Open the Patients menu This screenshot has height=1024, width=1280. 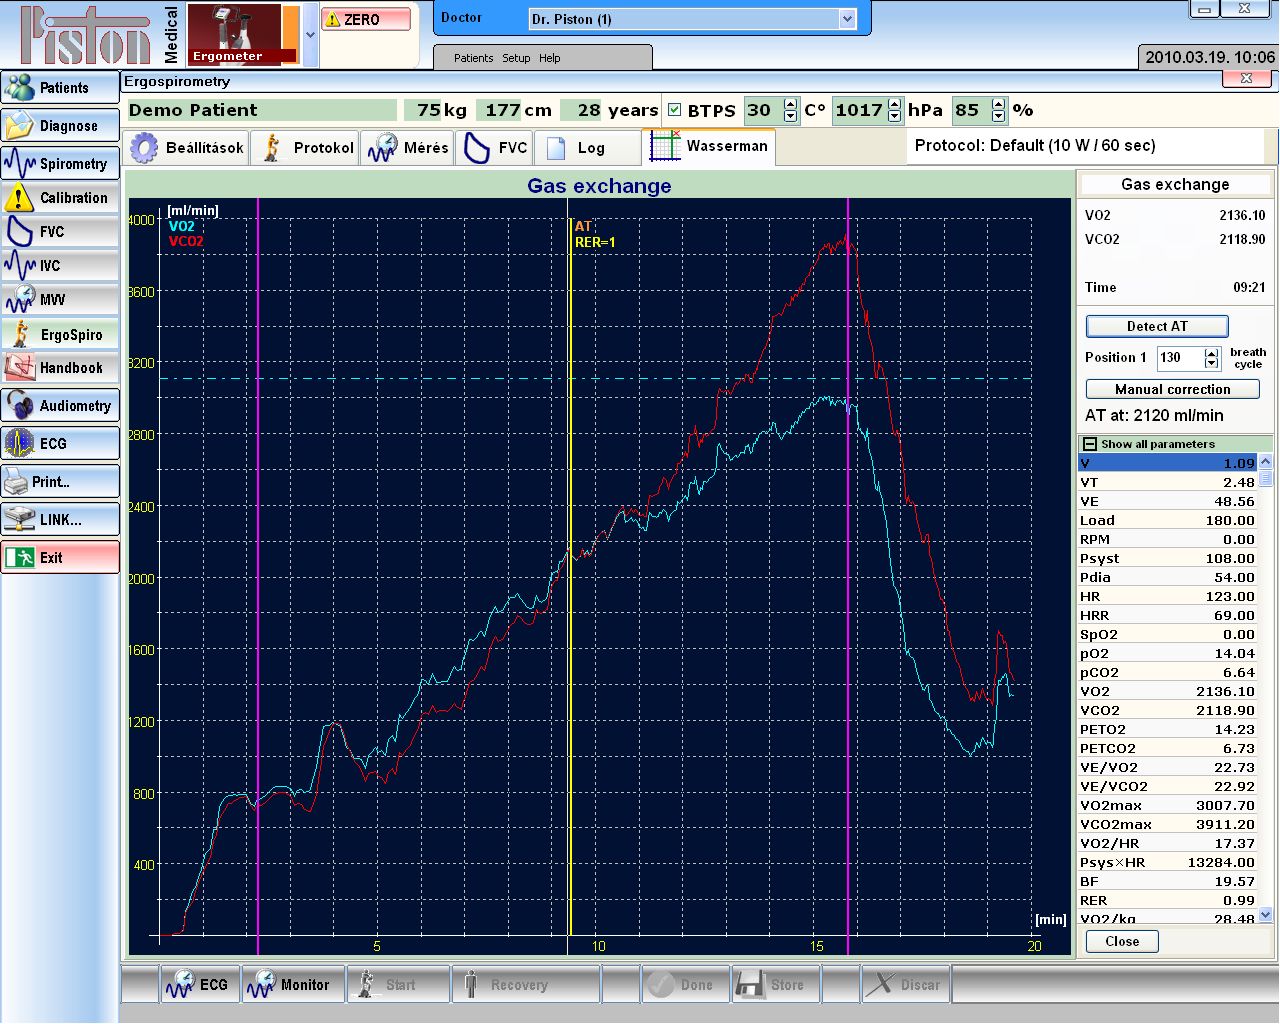(x=473, y=58)
